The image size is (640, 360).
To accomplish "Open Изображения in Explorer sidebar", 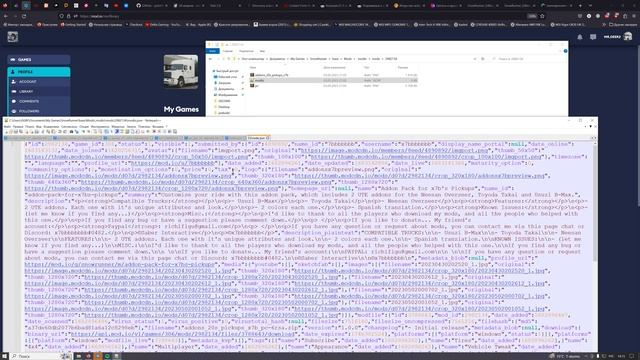I will pyautogui.click(x=227, y=95).
